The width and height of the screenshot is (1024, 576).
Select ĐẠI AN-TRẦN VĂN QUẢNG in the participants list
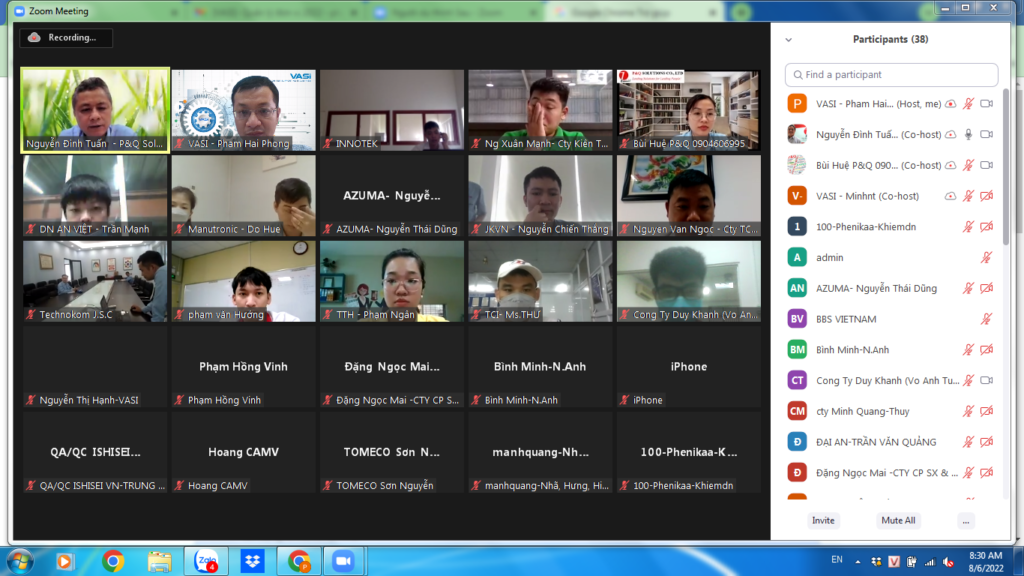tap(876, 442)
